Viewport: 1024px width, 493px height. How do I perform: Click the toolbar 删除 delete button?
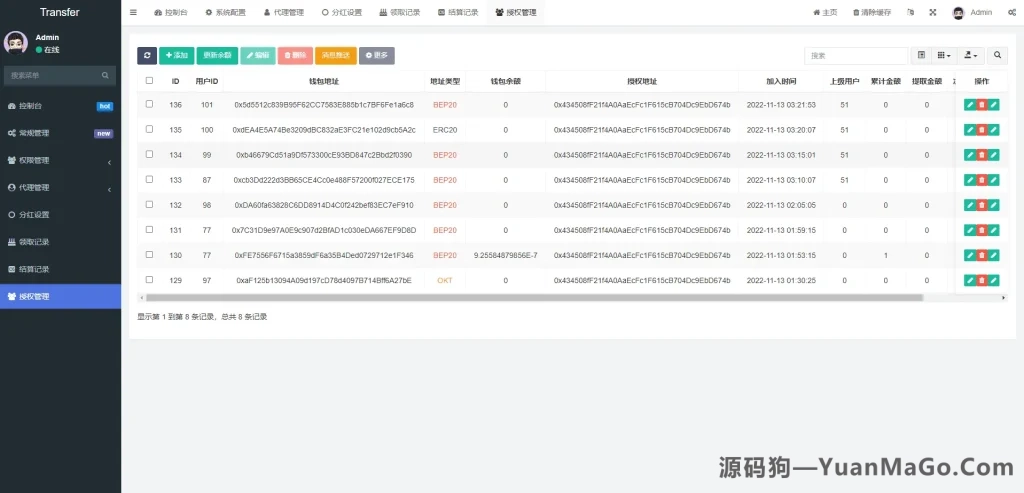(295, 56)
